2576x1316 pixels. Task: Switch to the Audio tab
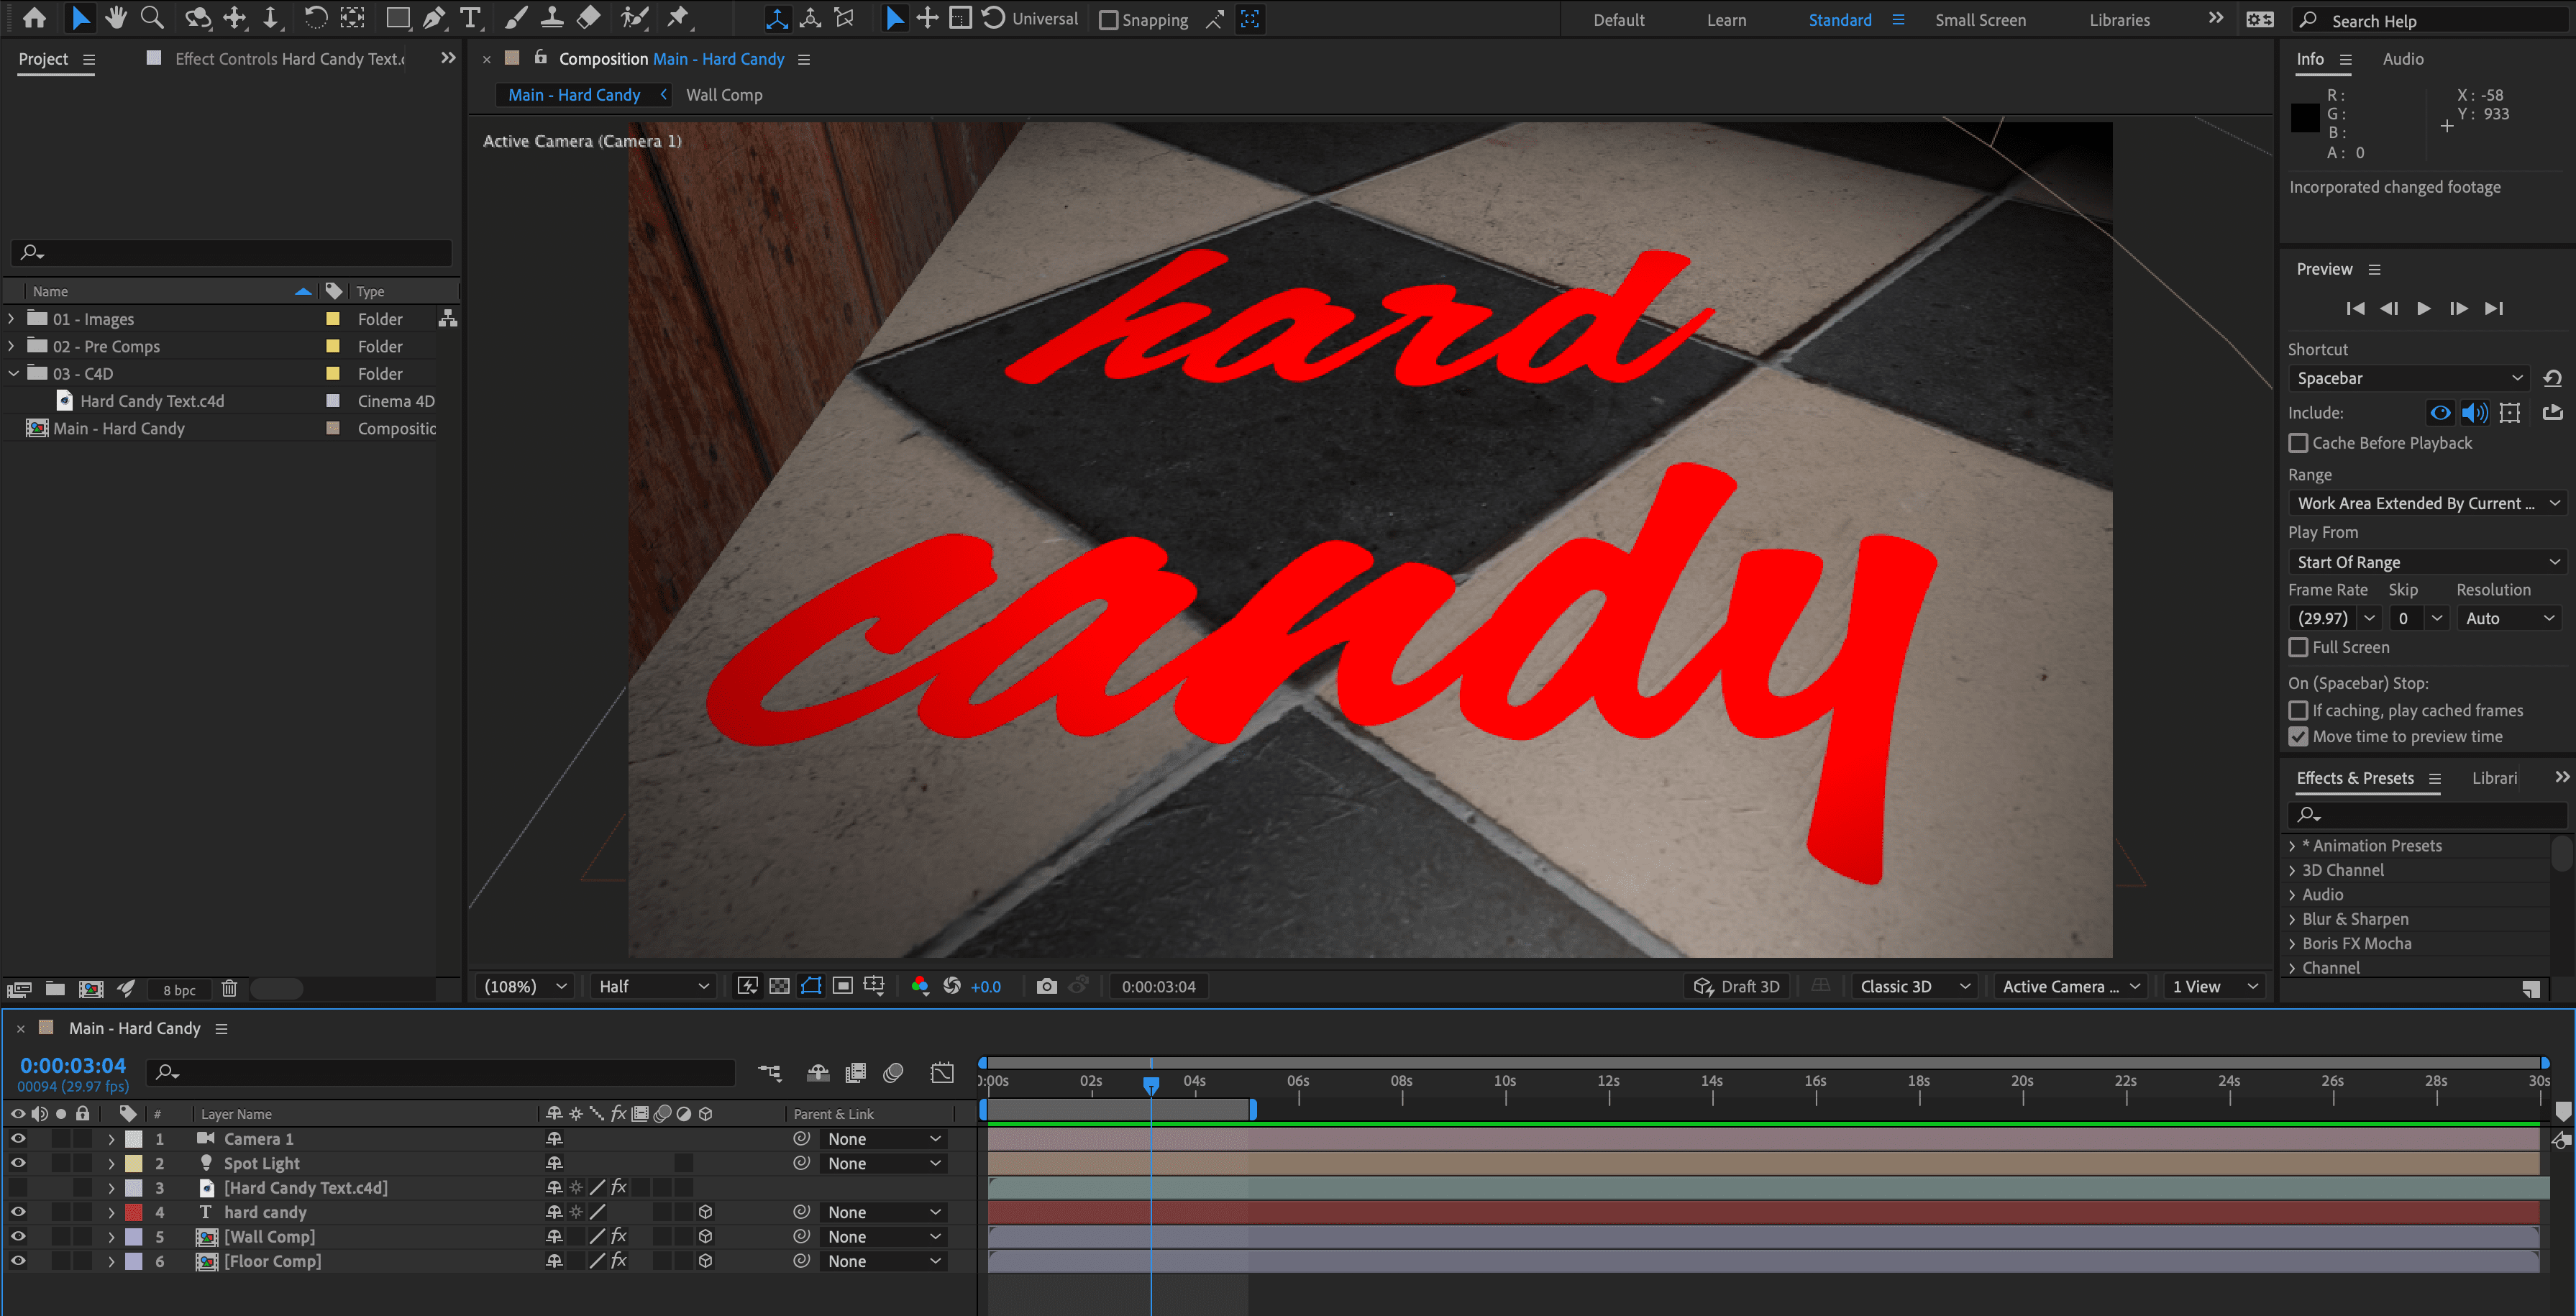(x=2404, y=59)
